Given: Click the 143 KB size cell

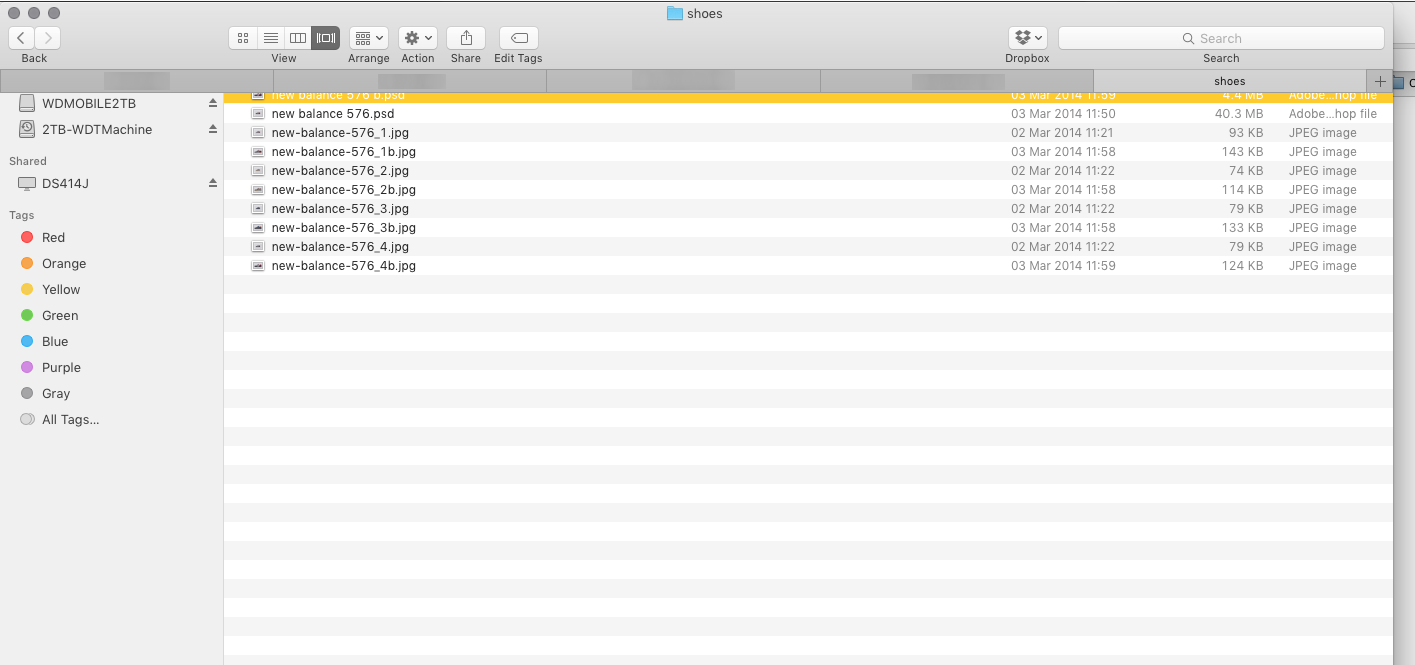Looking at the screenshot, I should 1242,152.
